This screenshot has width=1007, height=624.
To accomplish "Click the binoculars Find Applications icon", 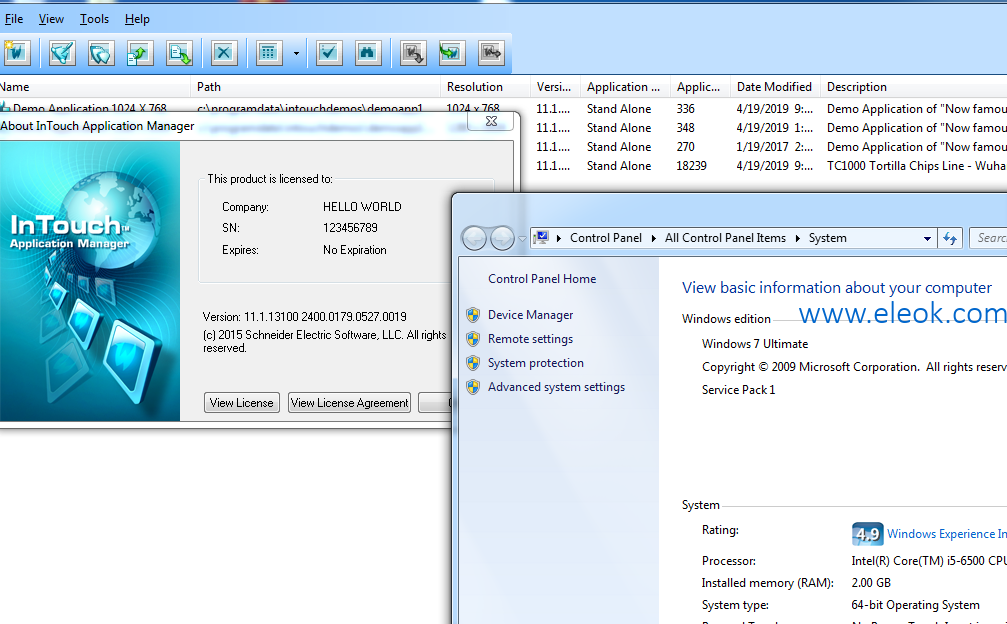I will 367,53.
